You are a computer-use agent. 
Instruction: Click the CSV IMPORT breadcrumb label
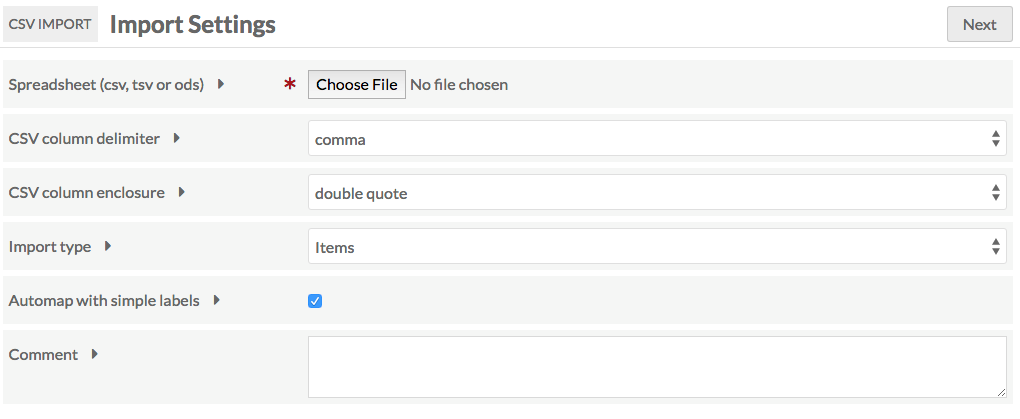(x=50, y=24)
